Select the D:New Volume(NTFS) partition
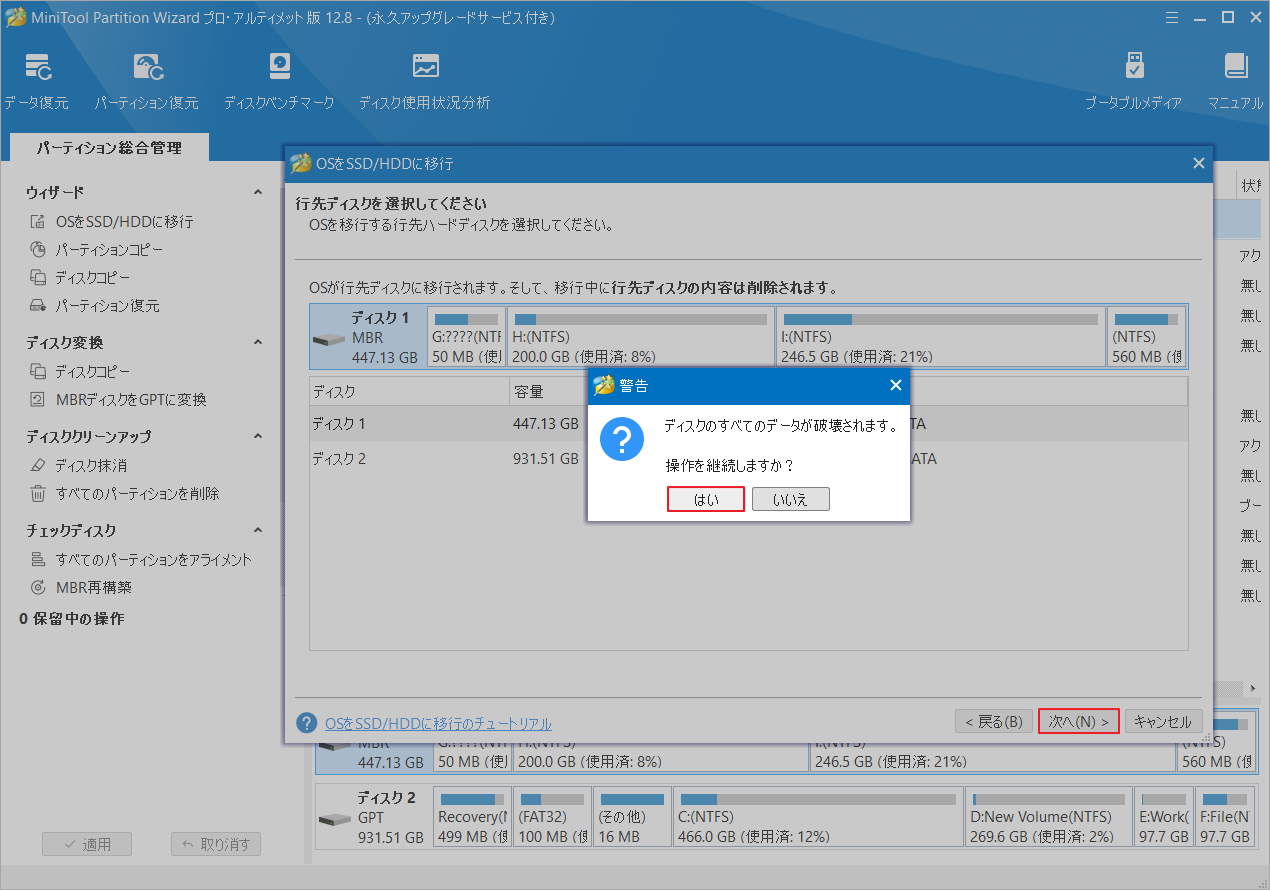Image resolution: width=1270 pixels, height=890 pixels. click(1048, 817)
